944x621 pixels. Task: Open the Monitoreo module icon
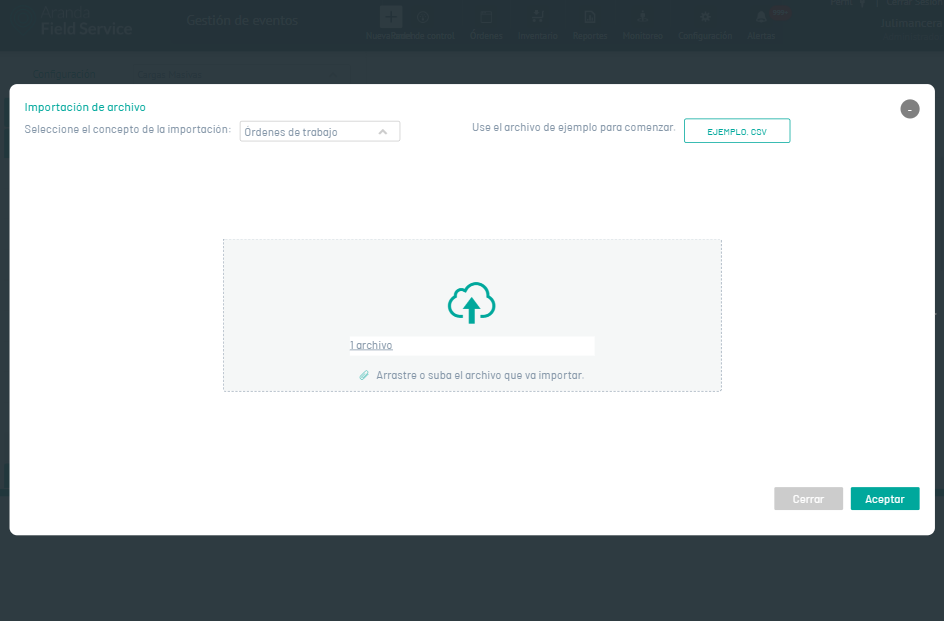click(642, 18)
